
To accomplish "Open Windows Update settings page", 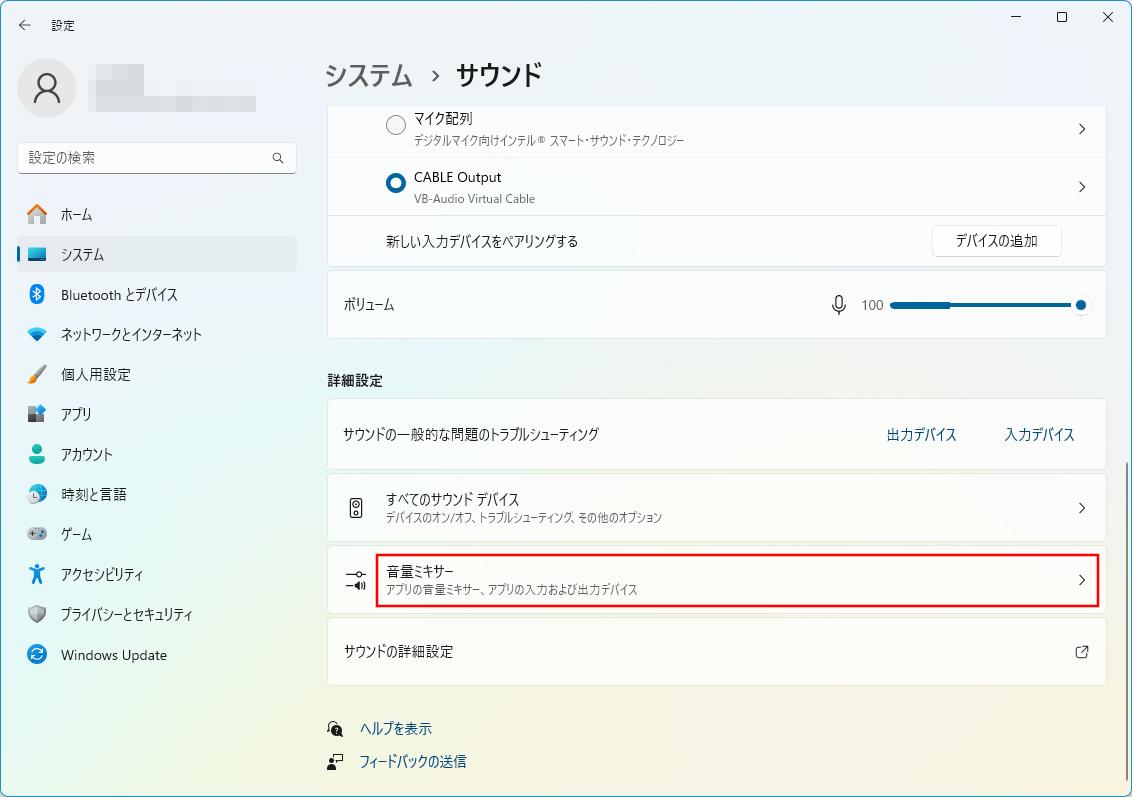I will click(157, 655).
